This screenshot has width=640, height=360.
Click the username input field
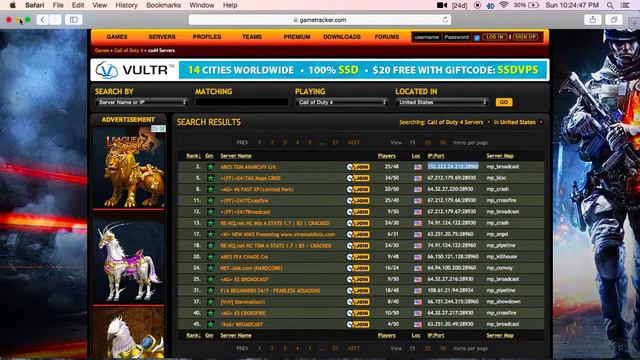427,37
